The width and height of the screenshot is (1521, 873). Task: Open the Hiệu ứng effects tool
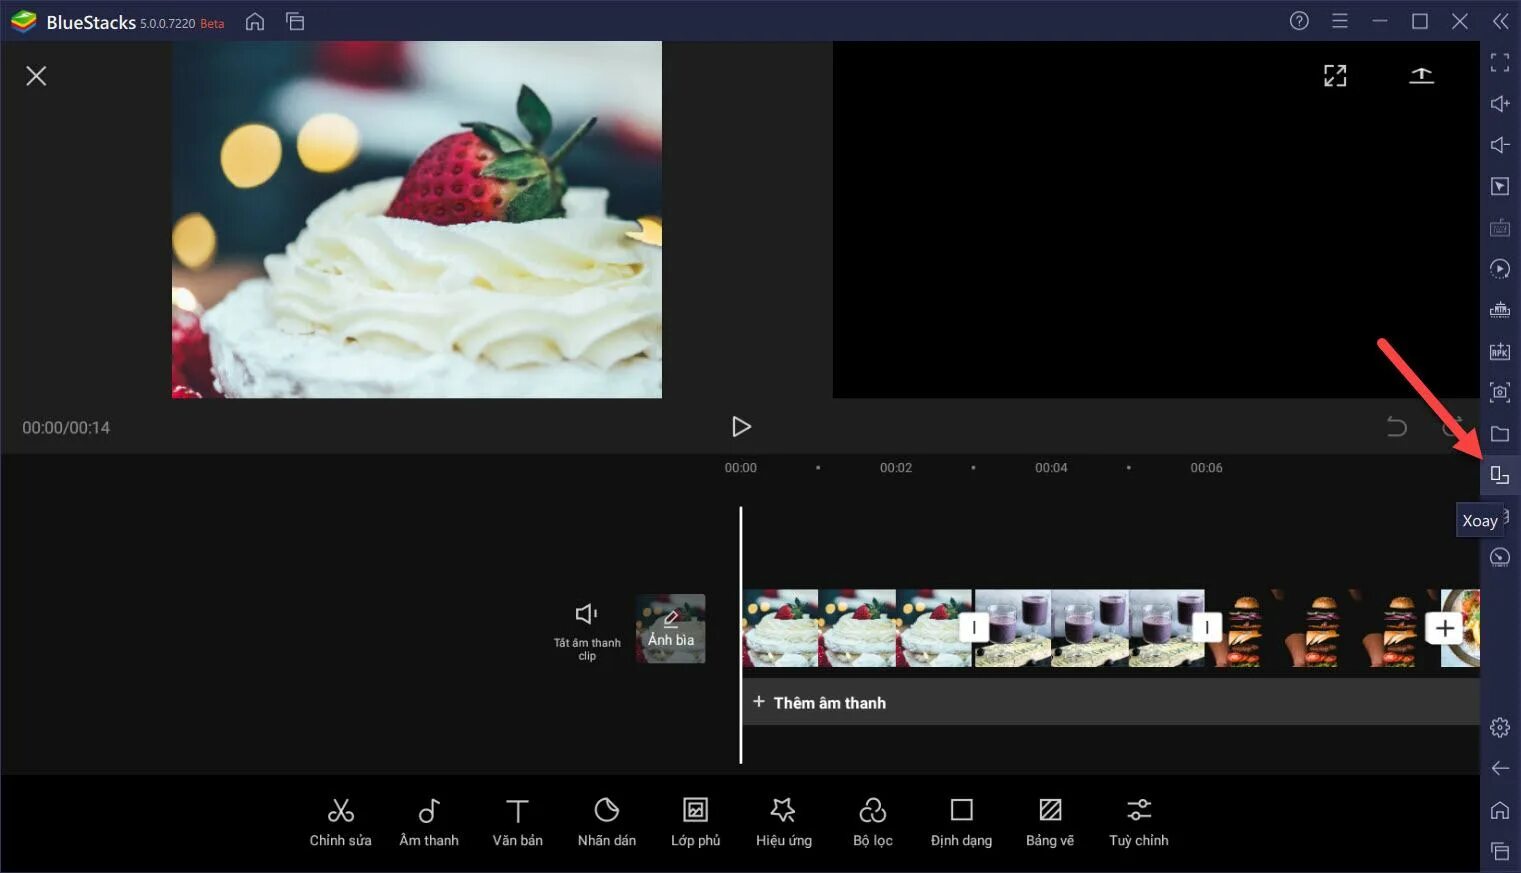tap(783, 822)
